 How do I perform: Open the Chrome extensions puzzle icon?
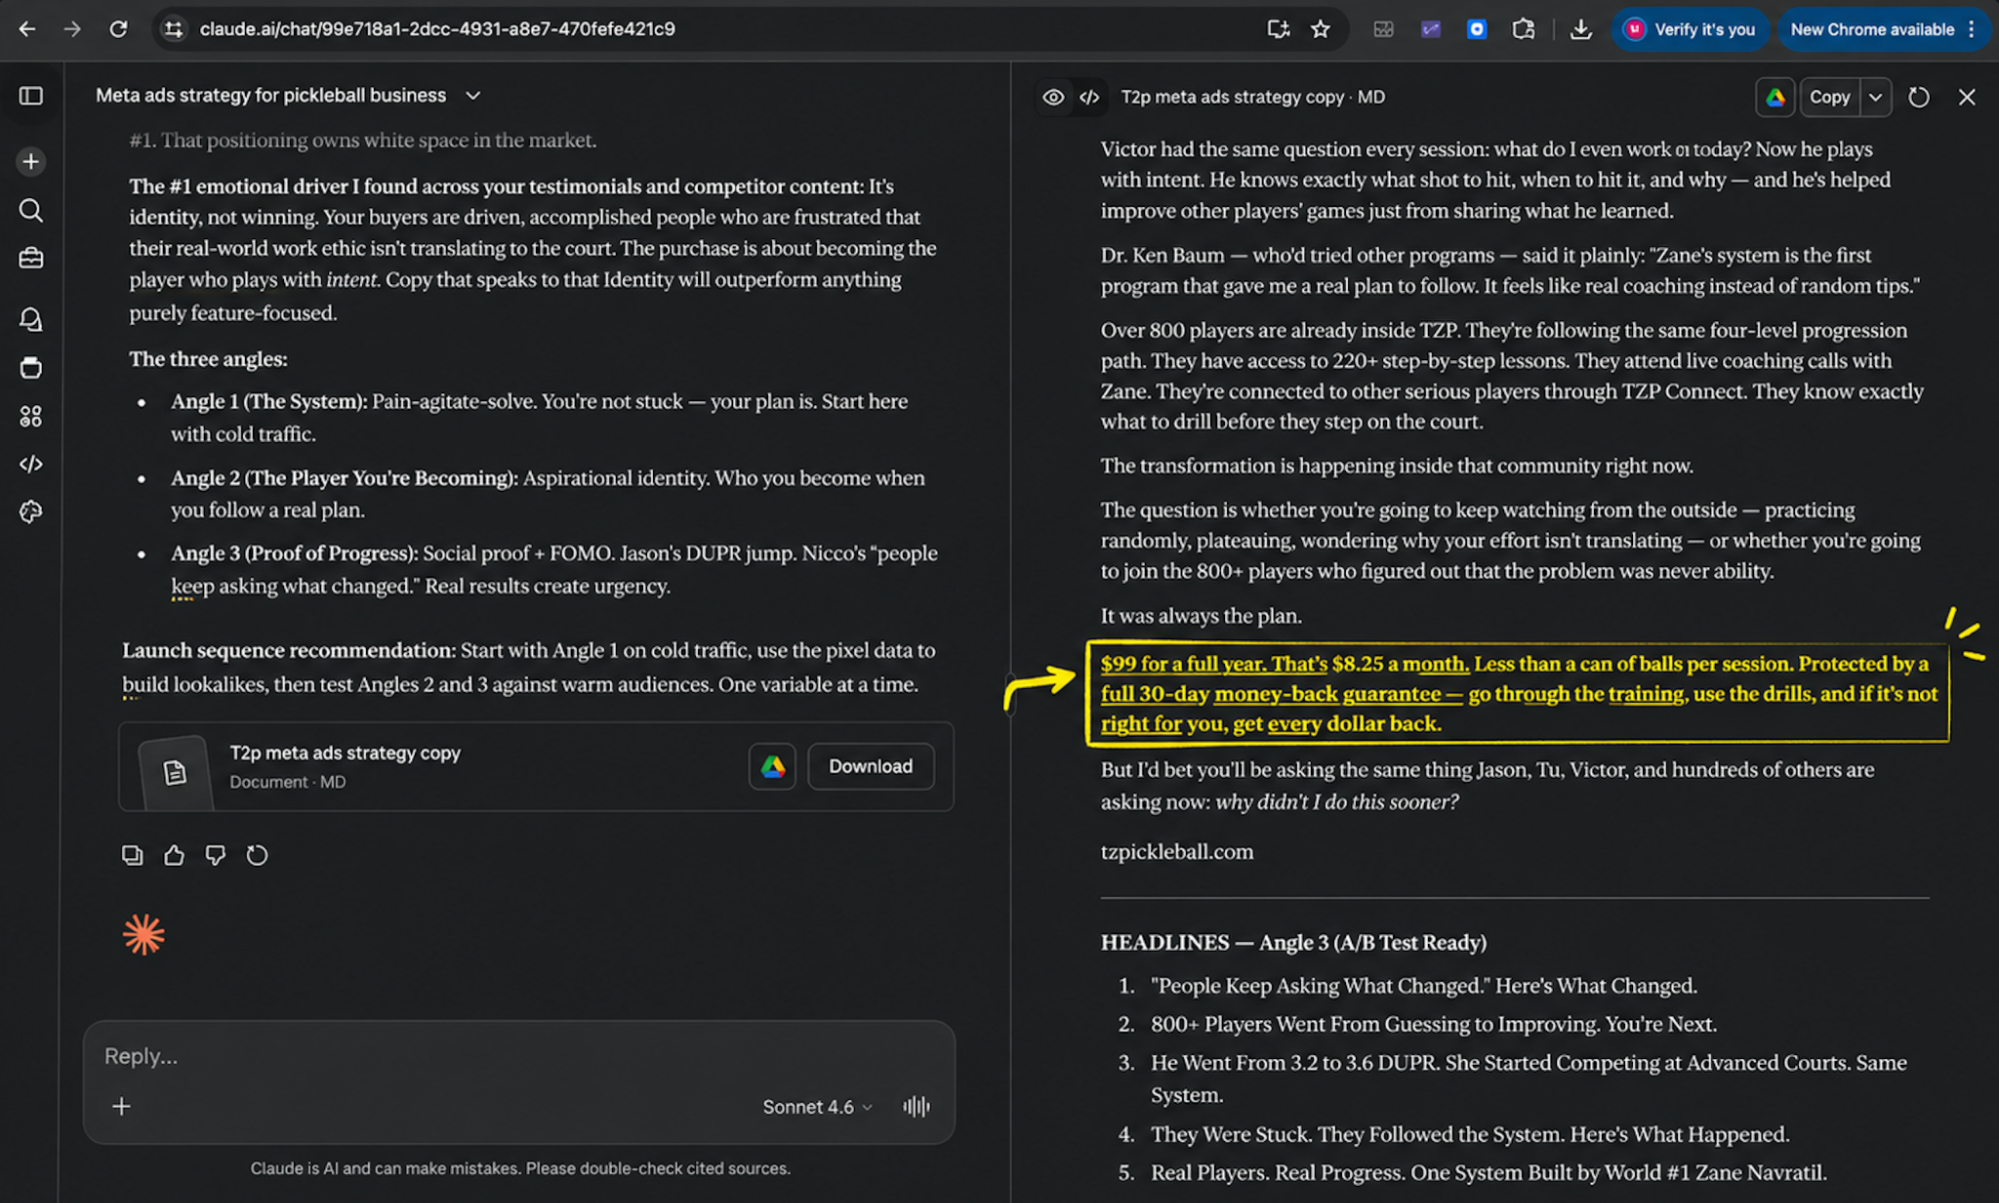[x=1523, y=29]
